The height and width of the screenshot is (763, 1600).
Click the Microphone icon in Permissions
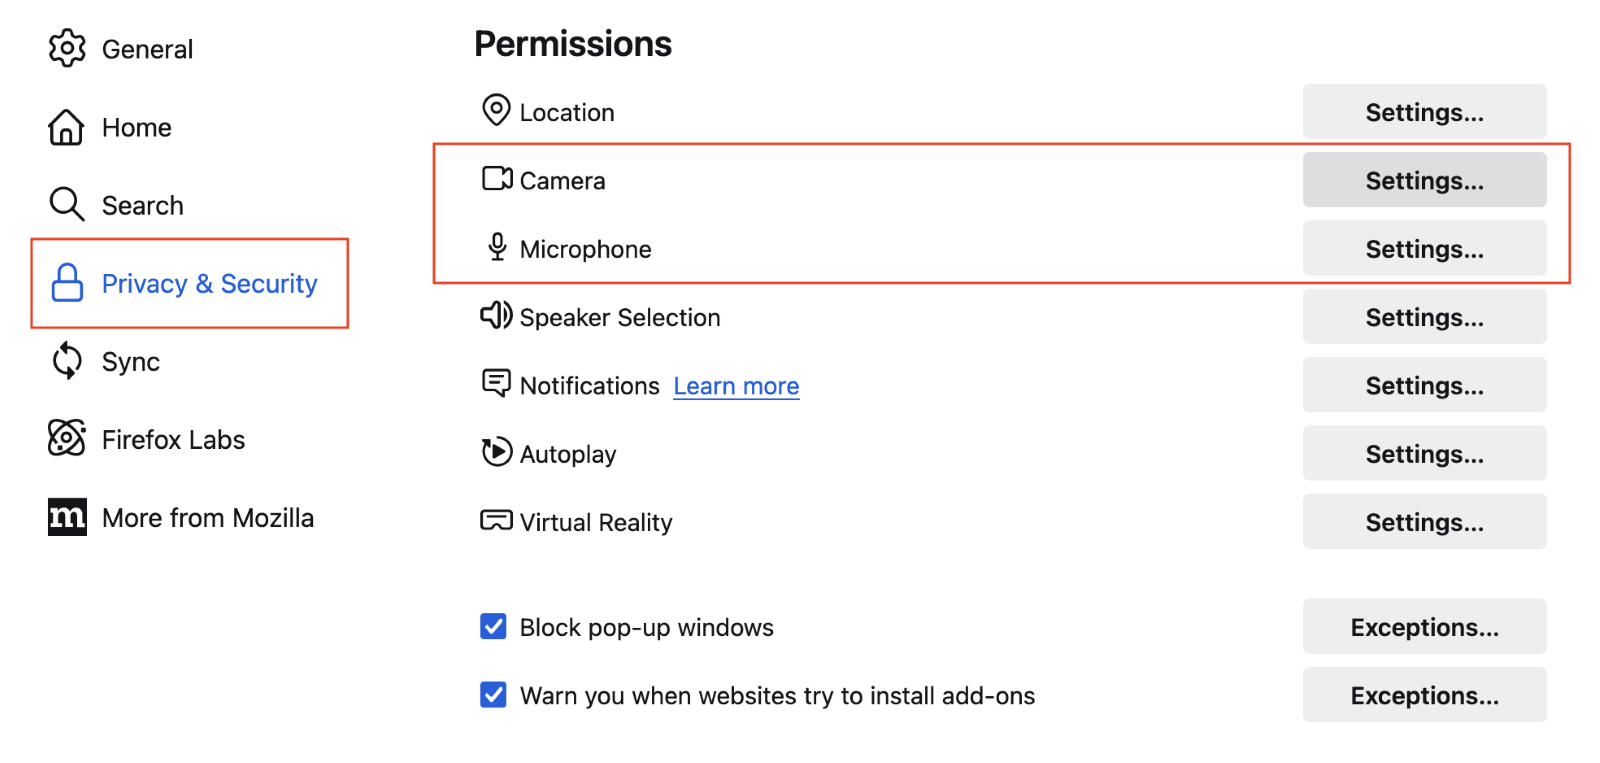[x=497, y=247]
